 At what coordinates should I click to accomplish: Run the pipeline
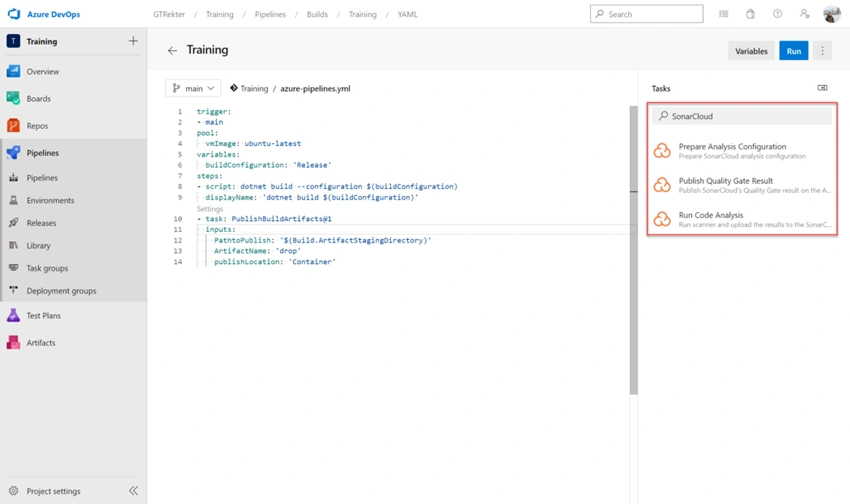coord(794,51)
